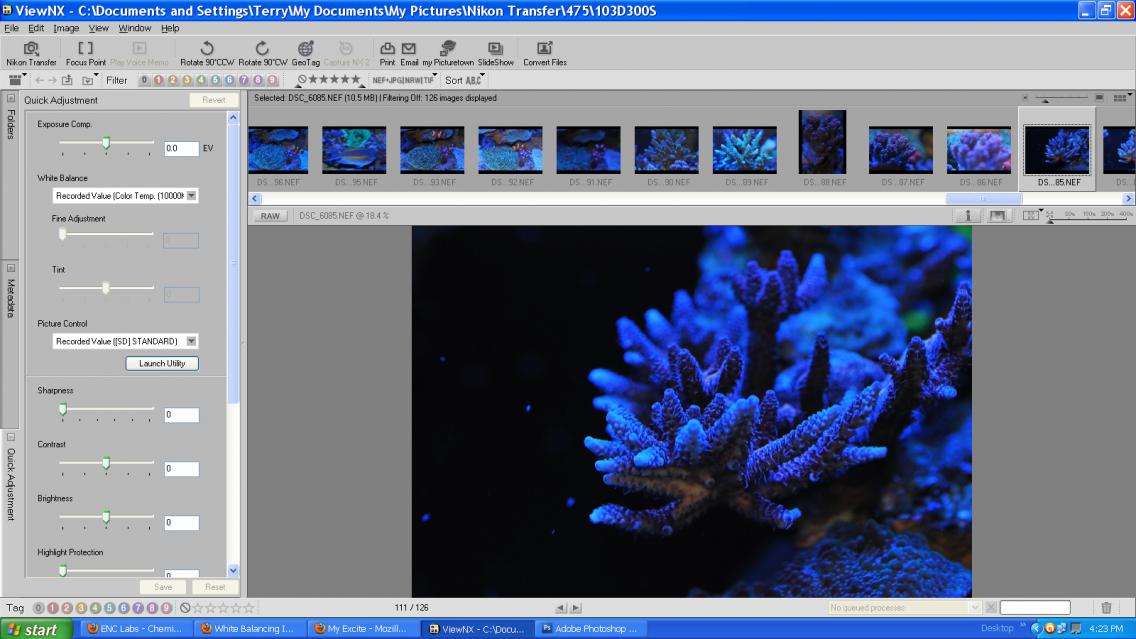
Task: Click the Email toolbar icon
Action: coord(409,54)
